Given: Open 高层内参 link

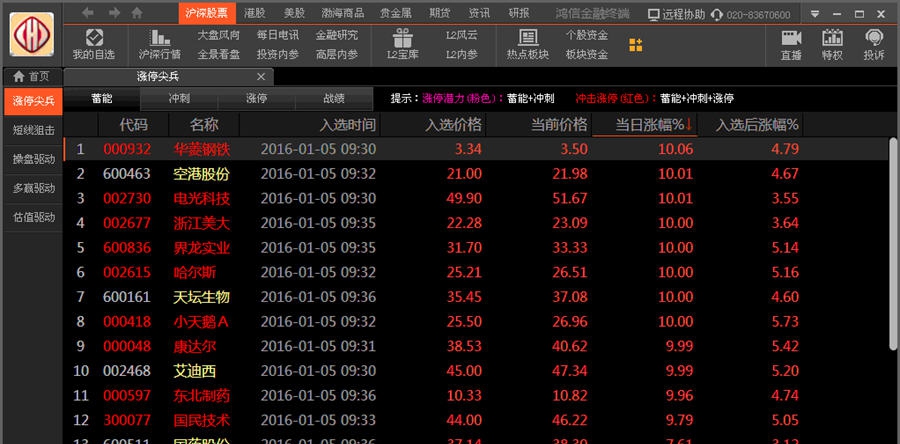Looking at the screenshot, I should point(337,54).
